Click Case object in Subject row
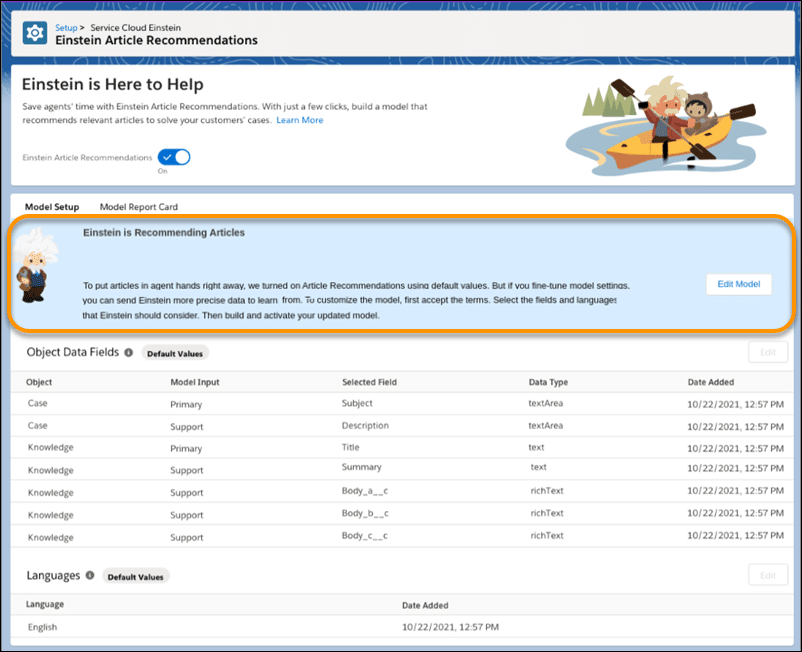Viewport: 802px width, 652px height. (x=37, y=403)
